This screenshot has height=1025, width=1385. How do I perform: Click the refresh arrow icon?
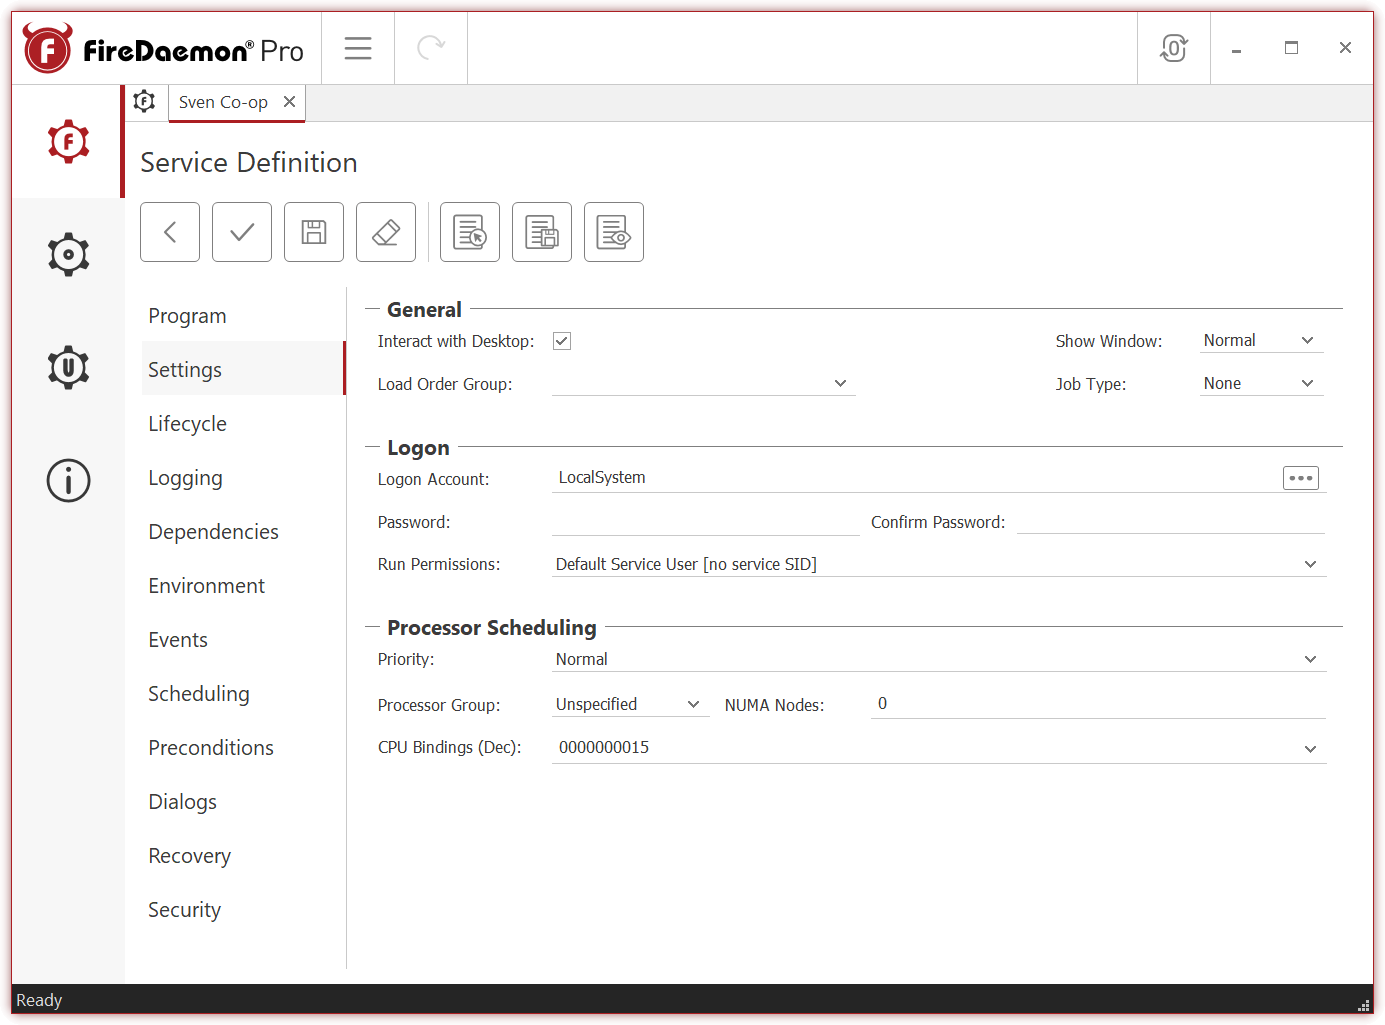431,48
